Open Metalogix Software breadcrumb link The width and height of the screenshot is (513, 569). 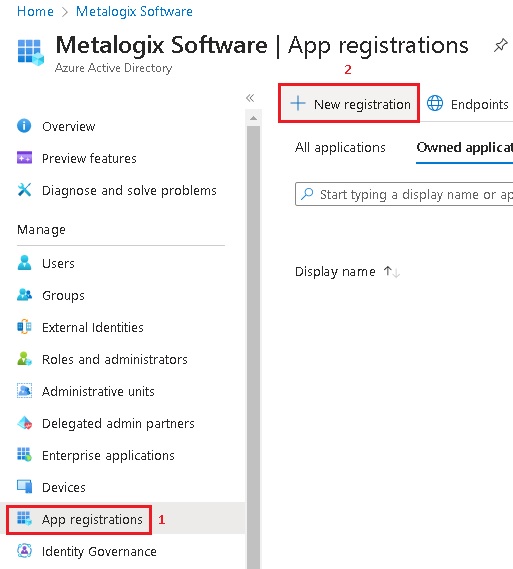[134, 11]
